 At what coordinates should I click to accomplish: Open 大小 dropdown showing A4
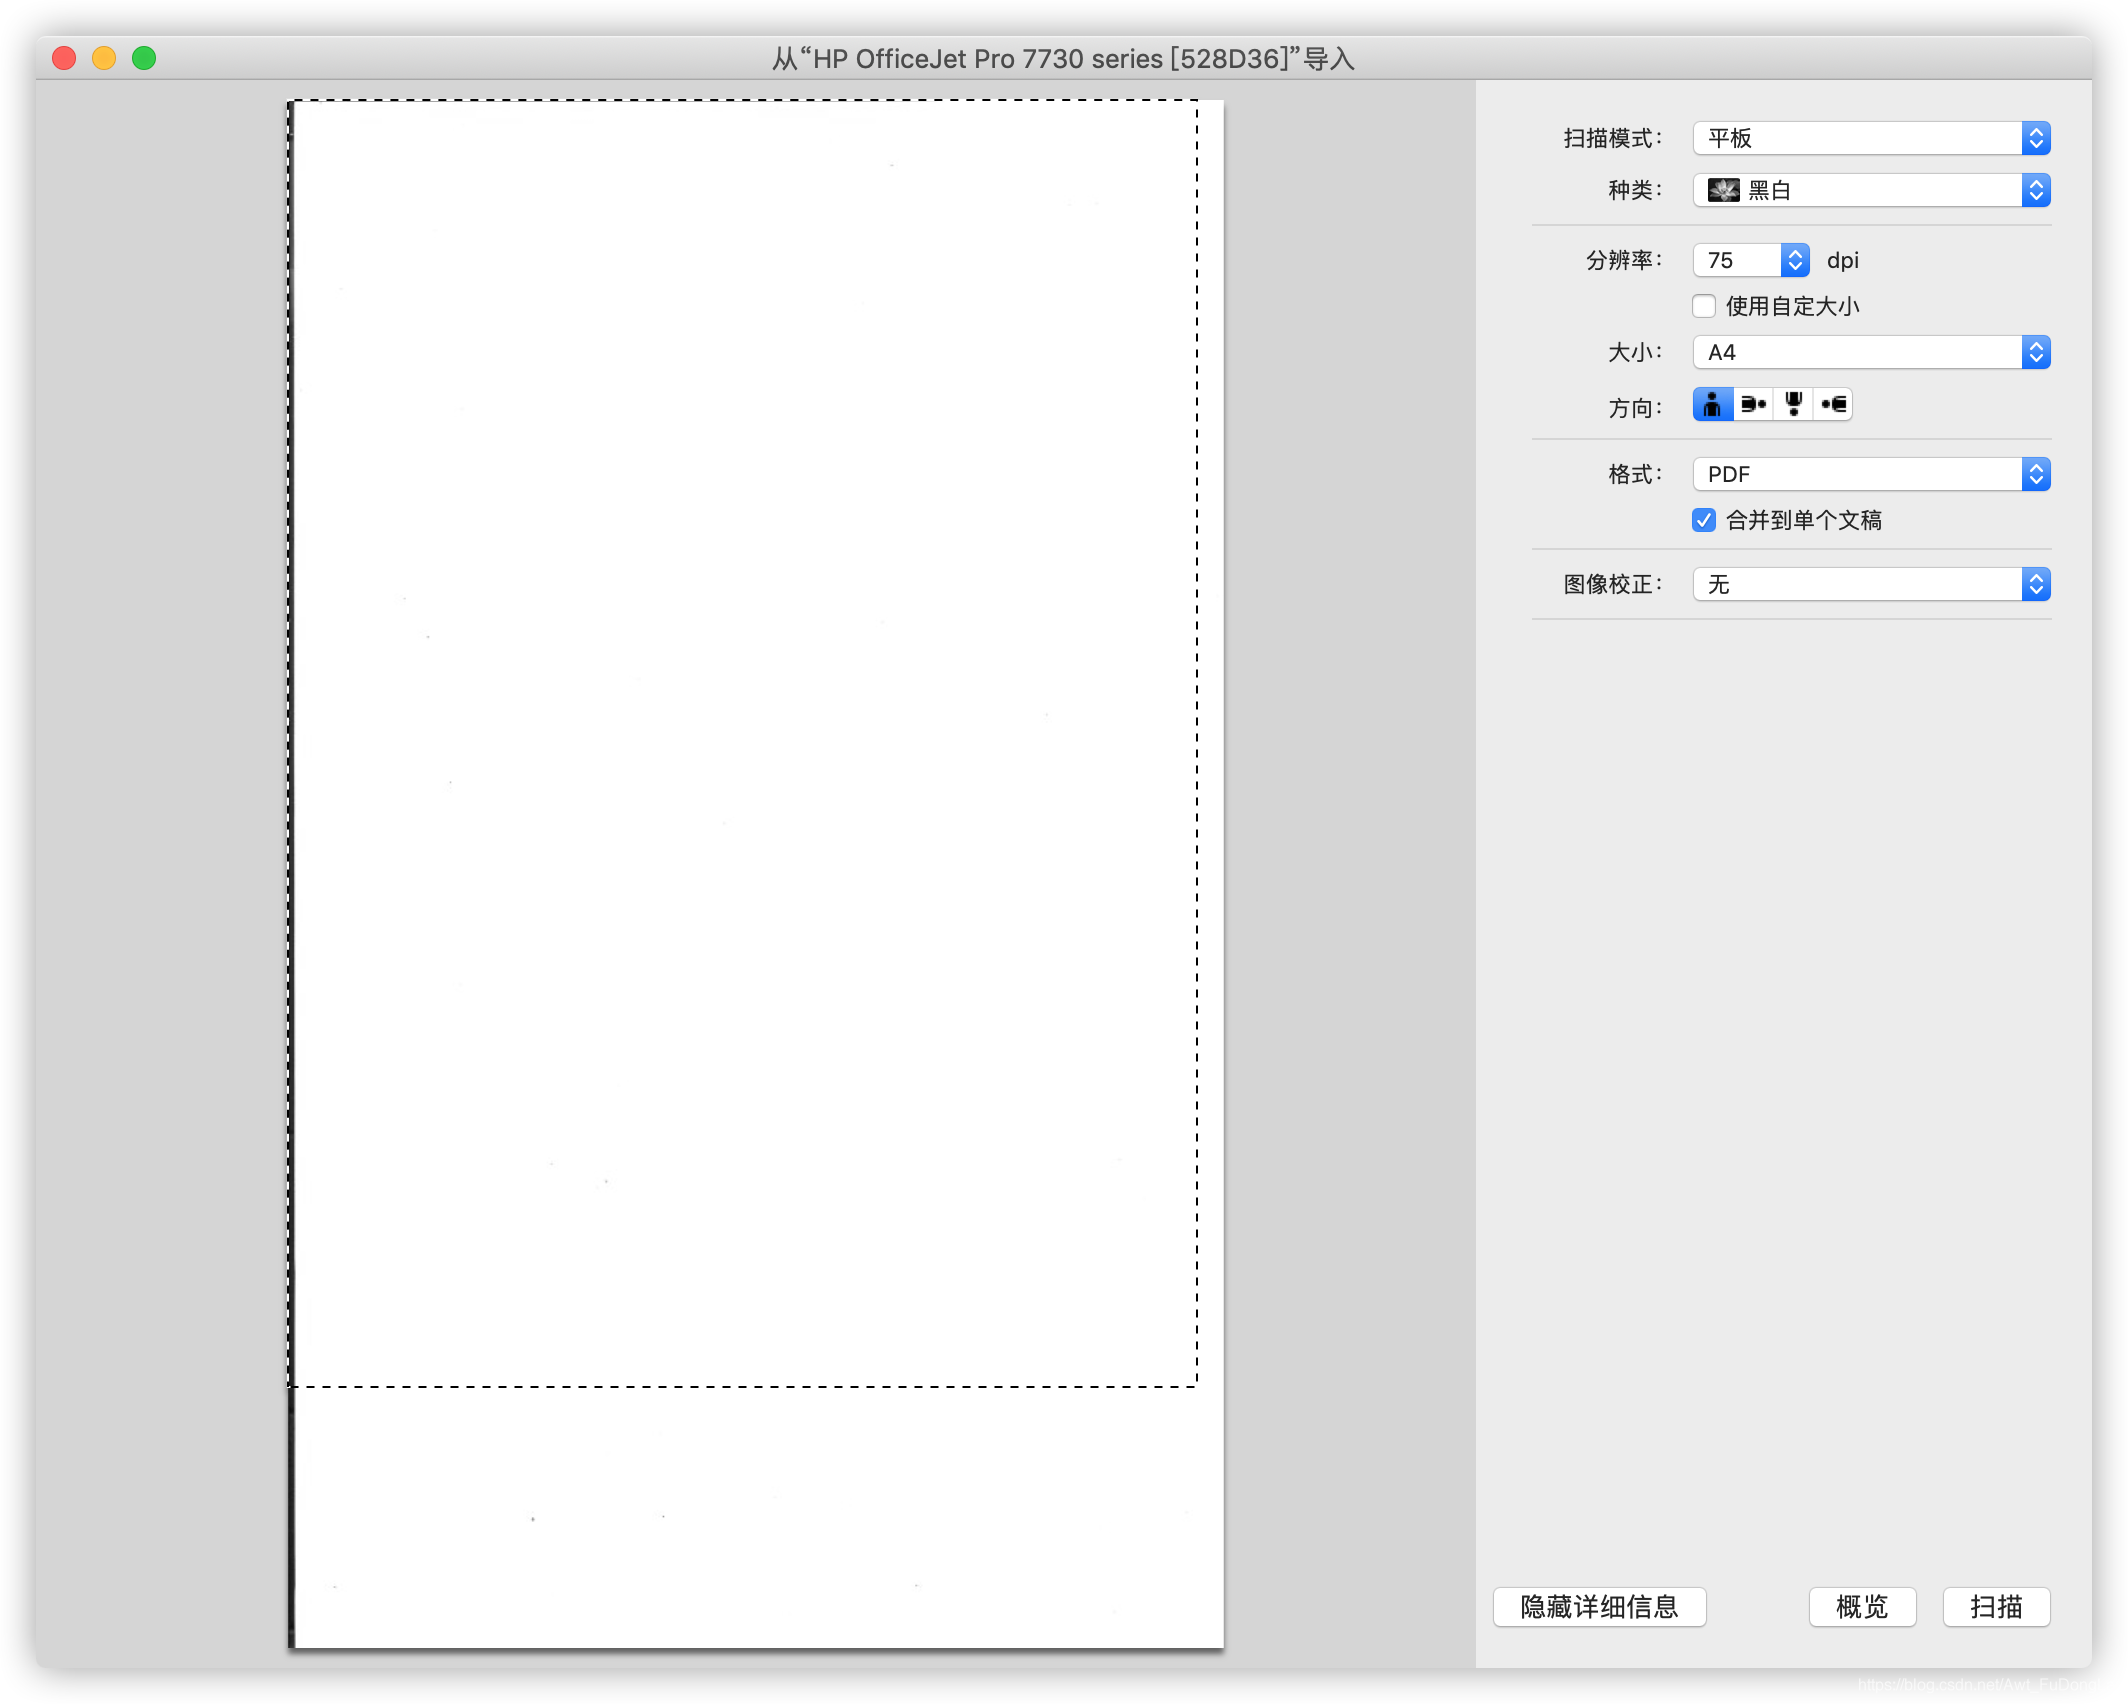point(1871,352)
